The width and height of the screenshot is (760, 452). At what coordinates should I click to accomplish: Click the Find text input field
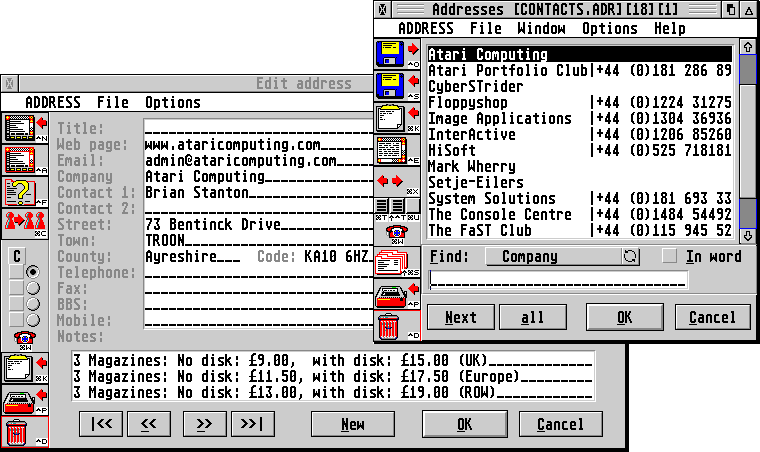click(558, 281)
